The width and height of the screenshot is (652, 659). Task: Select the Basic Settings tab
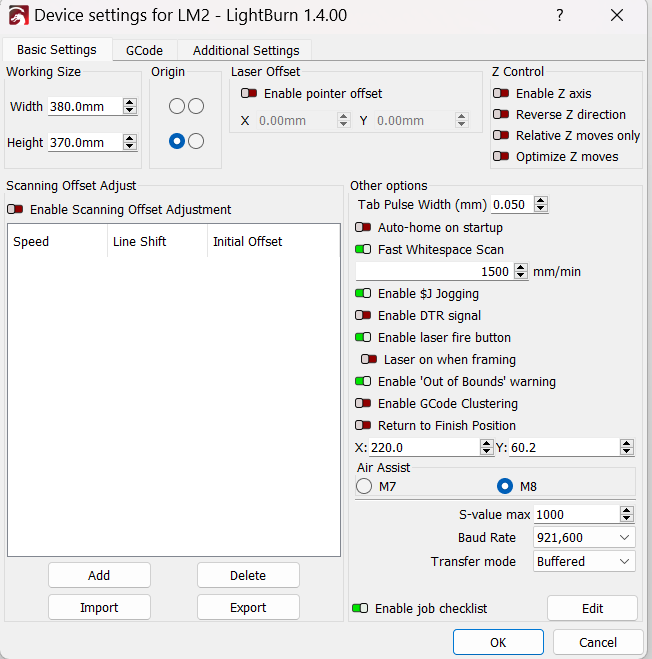click(57, 50)
